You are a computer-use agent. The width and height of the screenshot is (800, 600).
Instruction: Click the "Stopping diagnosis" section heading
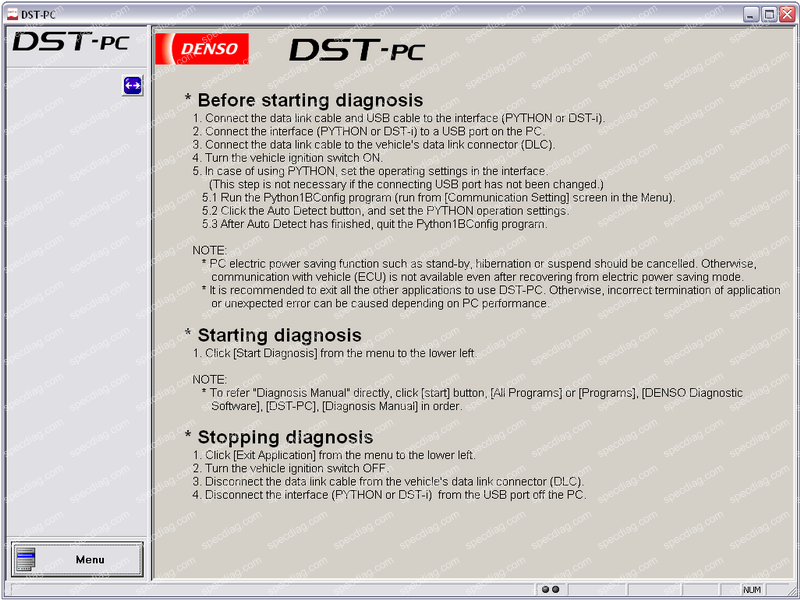(285, 438)
